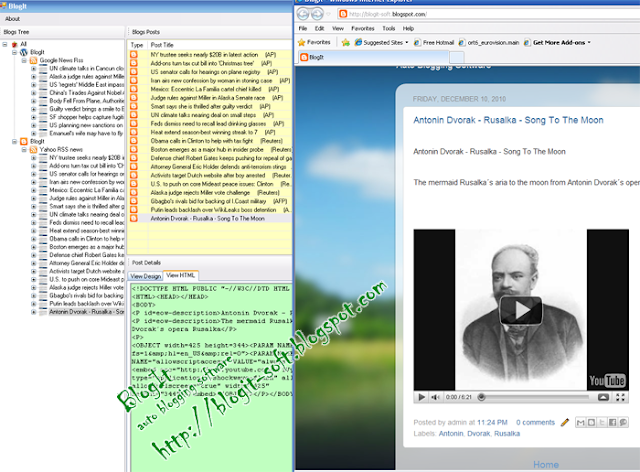Sort posts by the Type column header
Screen dimensions: 640x472
[138, 45]
